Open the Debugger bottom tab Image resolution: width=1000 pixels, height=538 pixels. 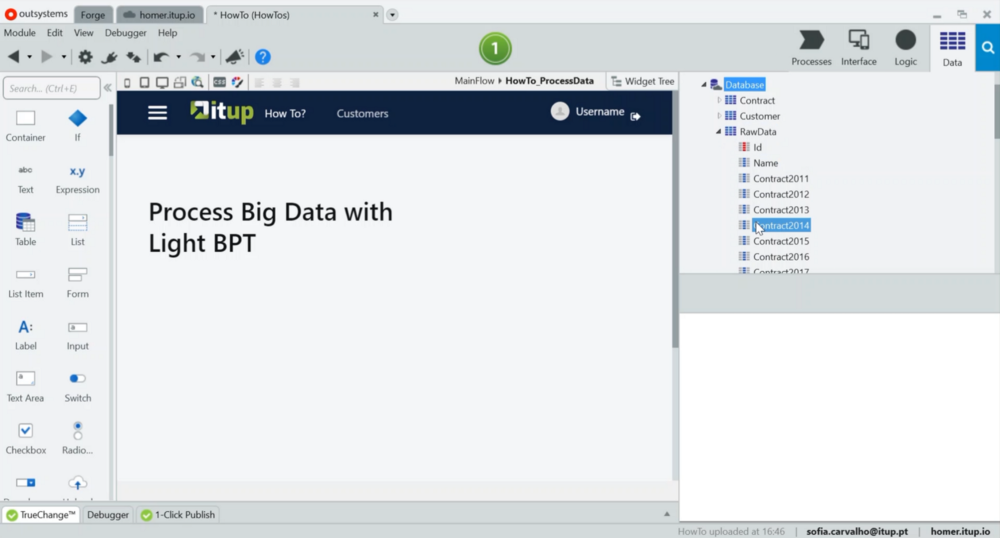108,514
